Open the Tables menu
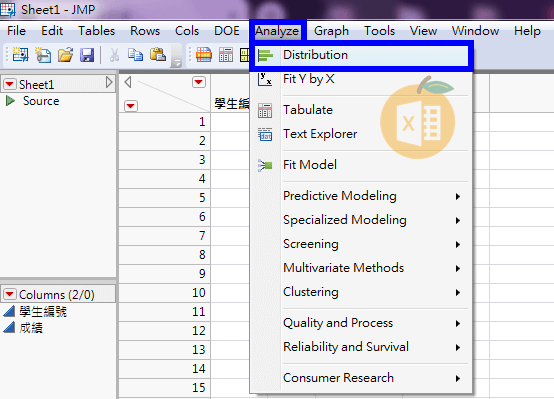 pyautogui.click(x=96, y=31)
